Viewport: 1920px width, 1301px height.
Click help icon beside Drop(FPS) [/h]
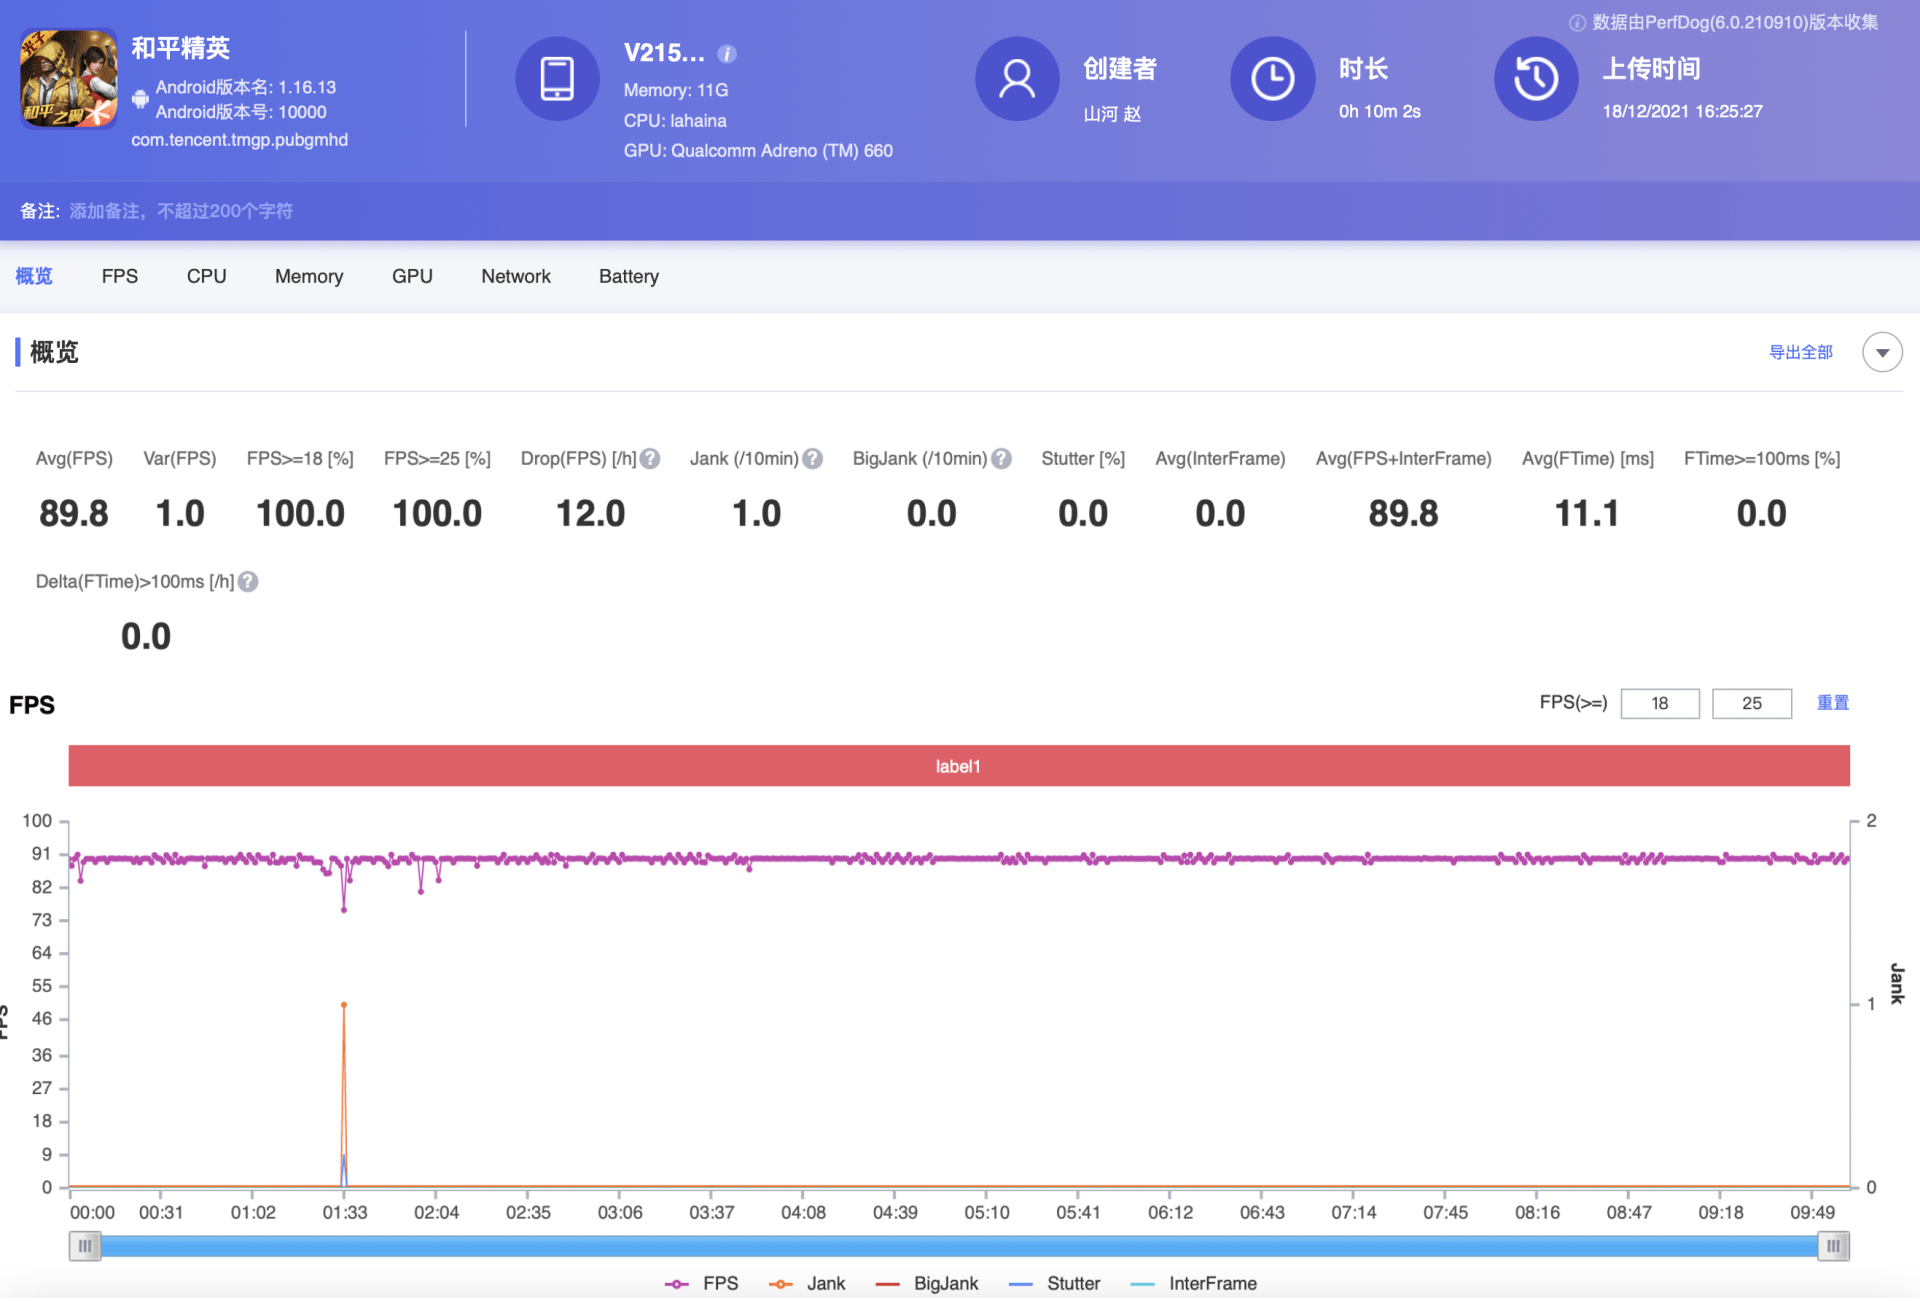[x=650, y=459]
